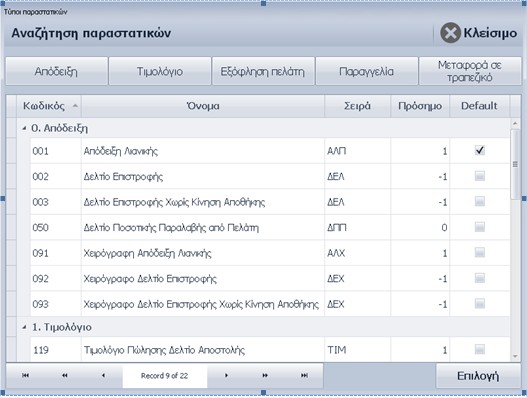The image size is (527, 398).
Task: Filter by Τιμολόγιο button
Action: 160,71
